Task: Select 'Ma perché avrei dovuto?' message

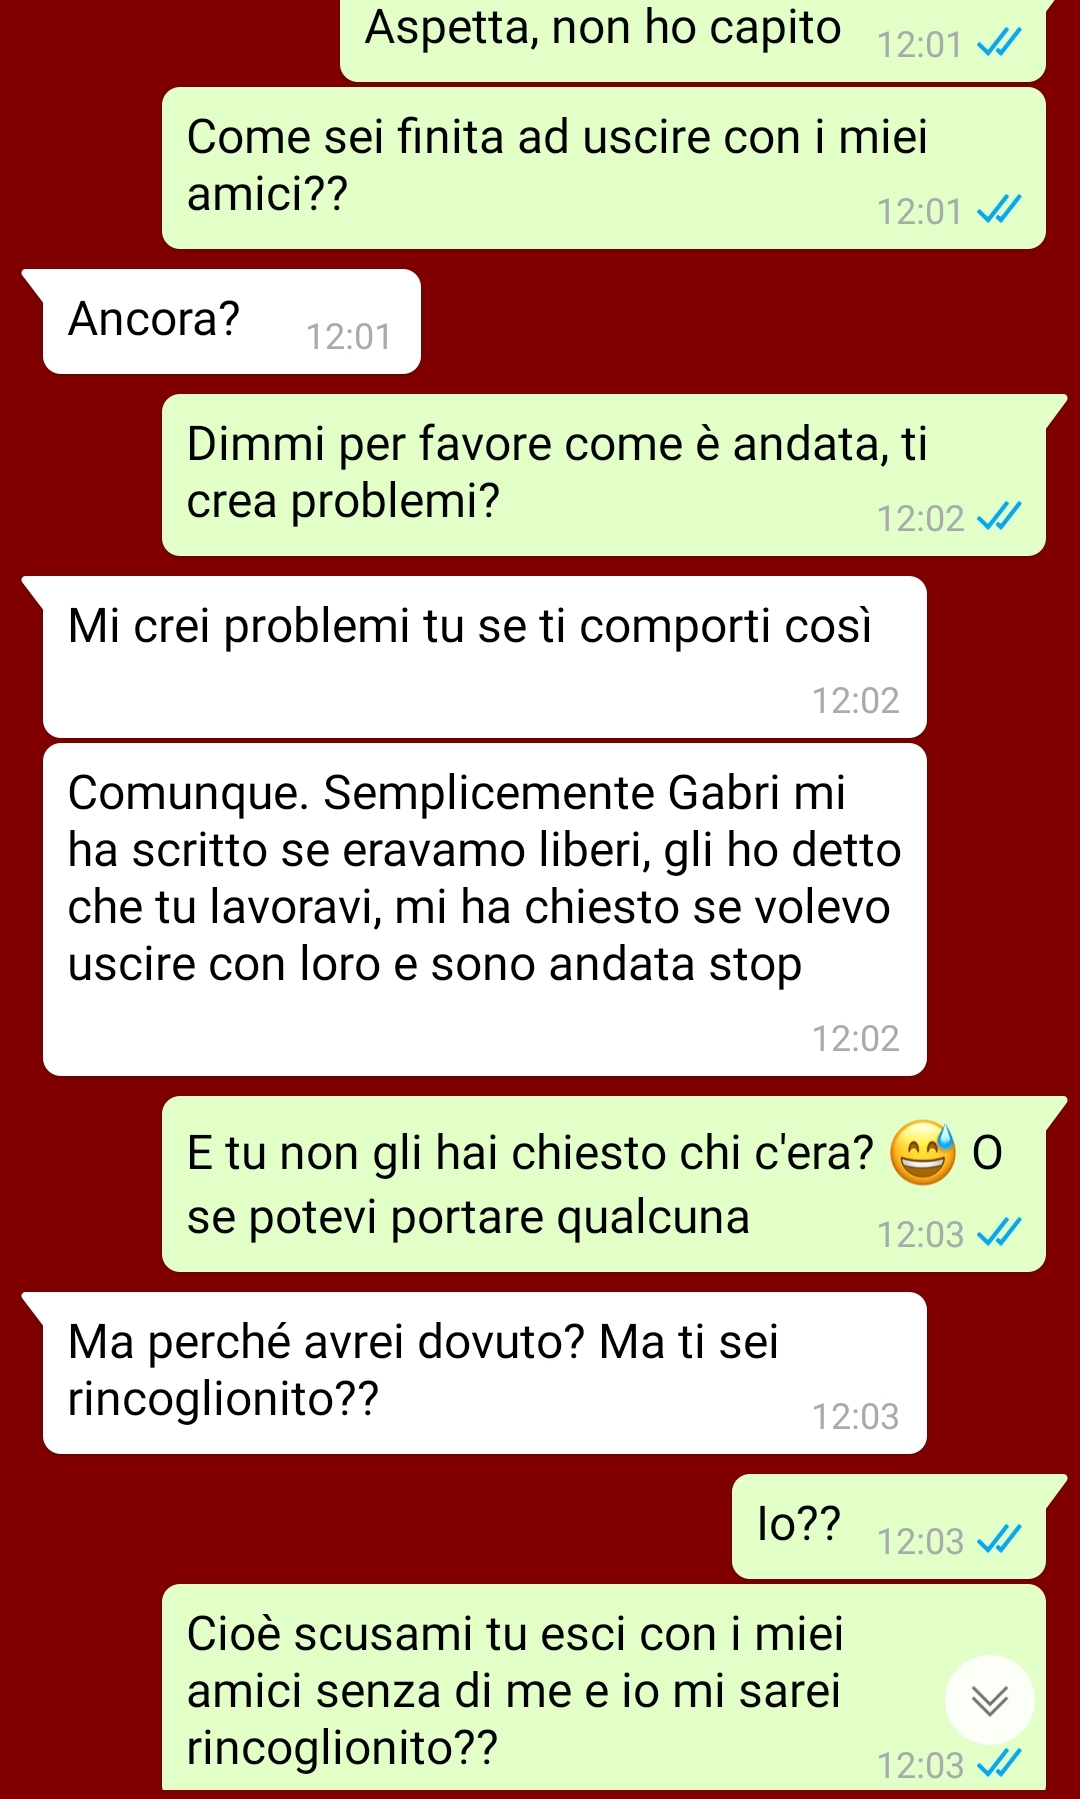Action: coord(484,1373)
